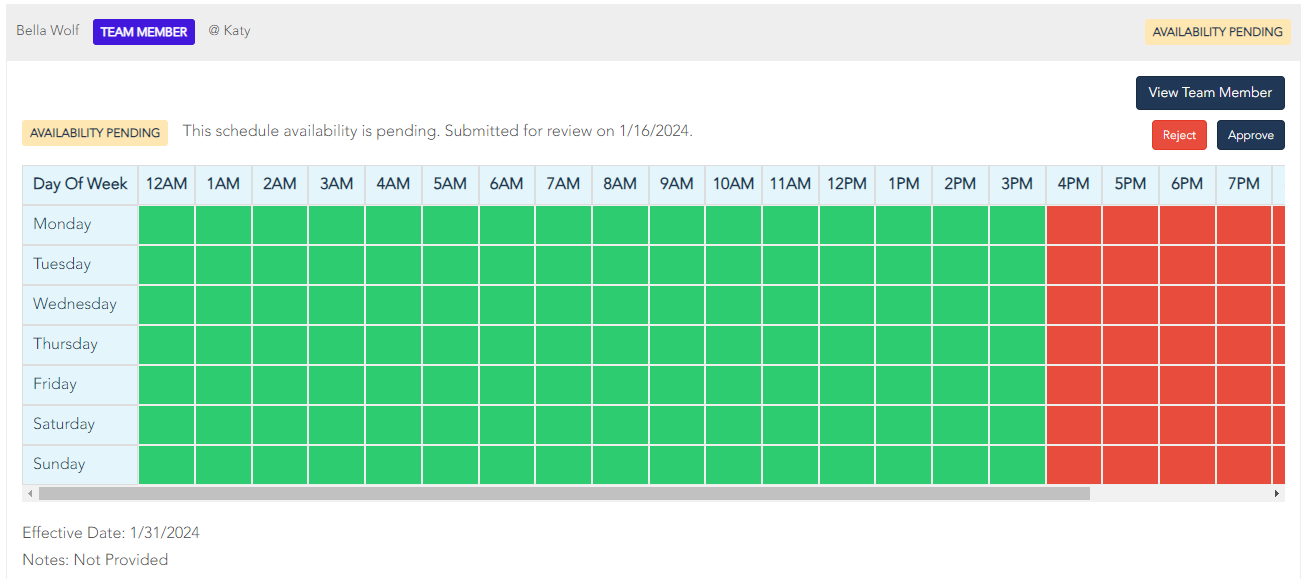This screenshot has width=1302, height=579.
Task: Select the Saturday 6PM red cell
Action: [1187, 424]
